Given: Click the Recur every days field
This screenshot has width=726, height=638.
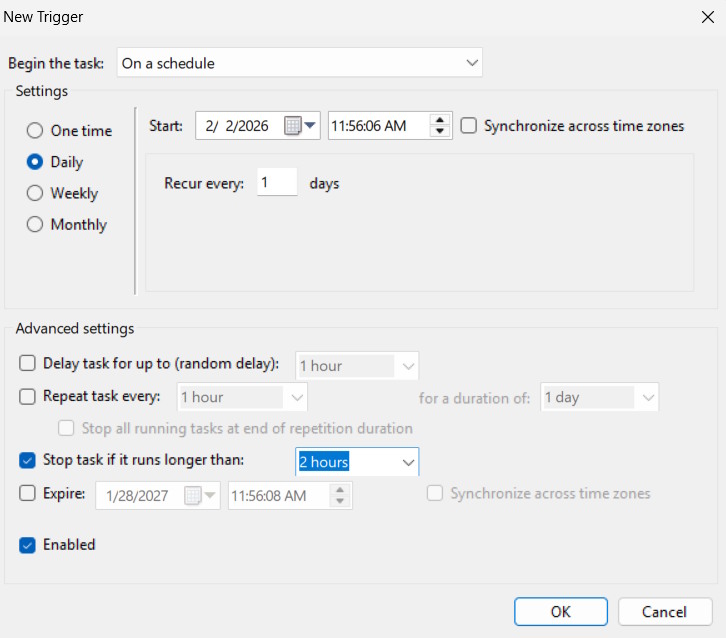Looking at the screenshot, I should 276,183.
